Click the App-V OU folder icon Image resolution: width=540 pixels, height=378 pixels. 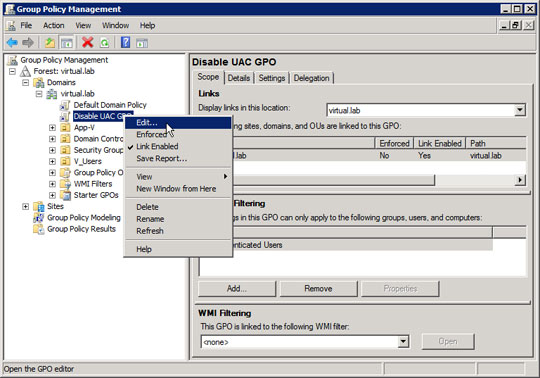(x=65, y=128)
